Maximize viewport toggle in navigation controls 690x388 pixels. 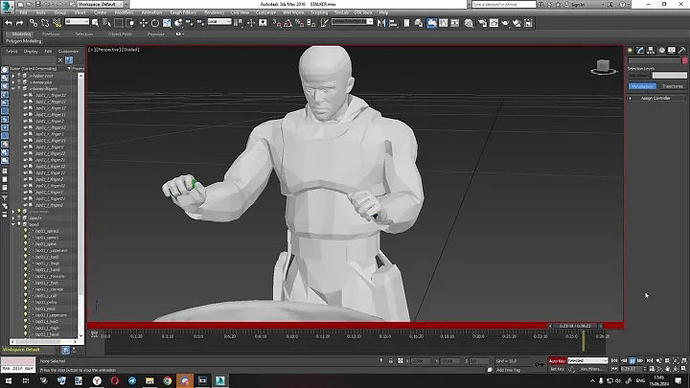coord(684,369)
